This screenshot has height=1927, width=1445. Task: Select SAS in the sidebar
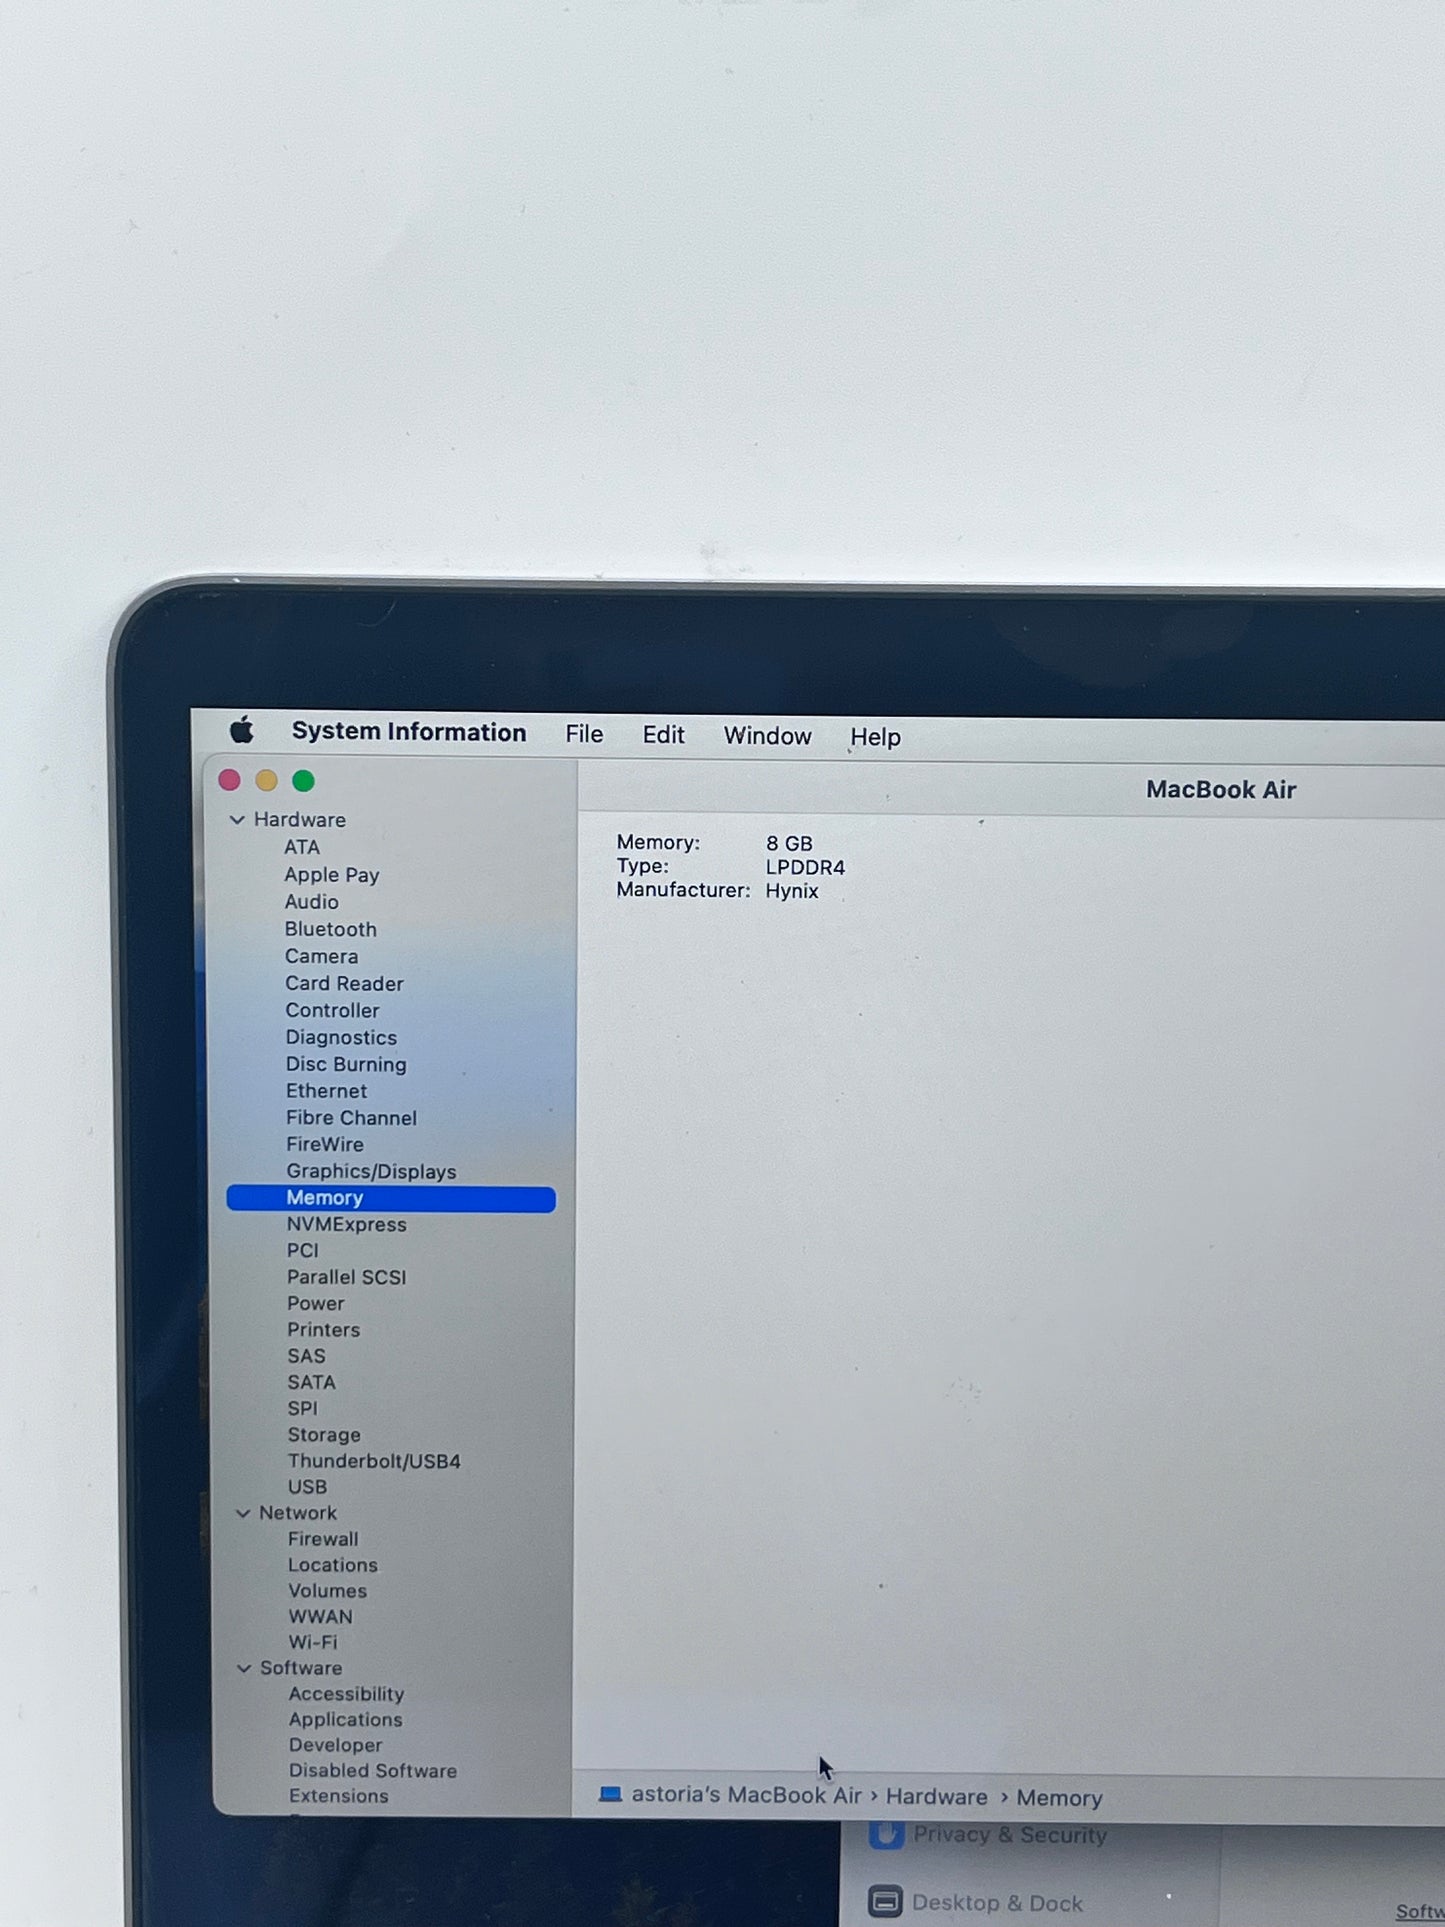coord(307,1356)
